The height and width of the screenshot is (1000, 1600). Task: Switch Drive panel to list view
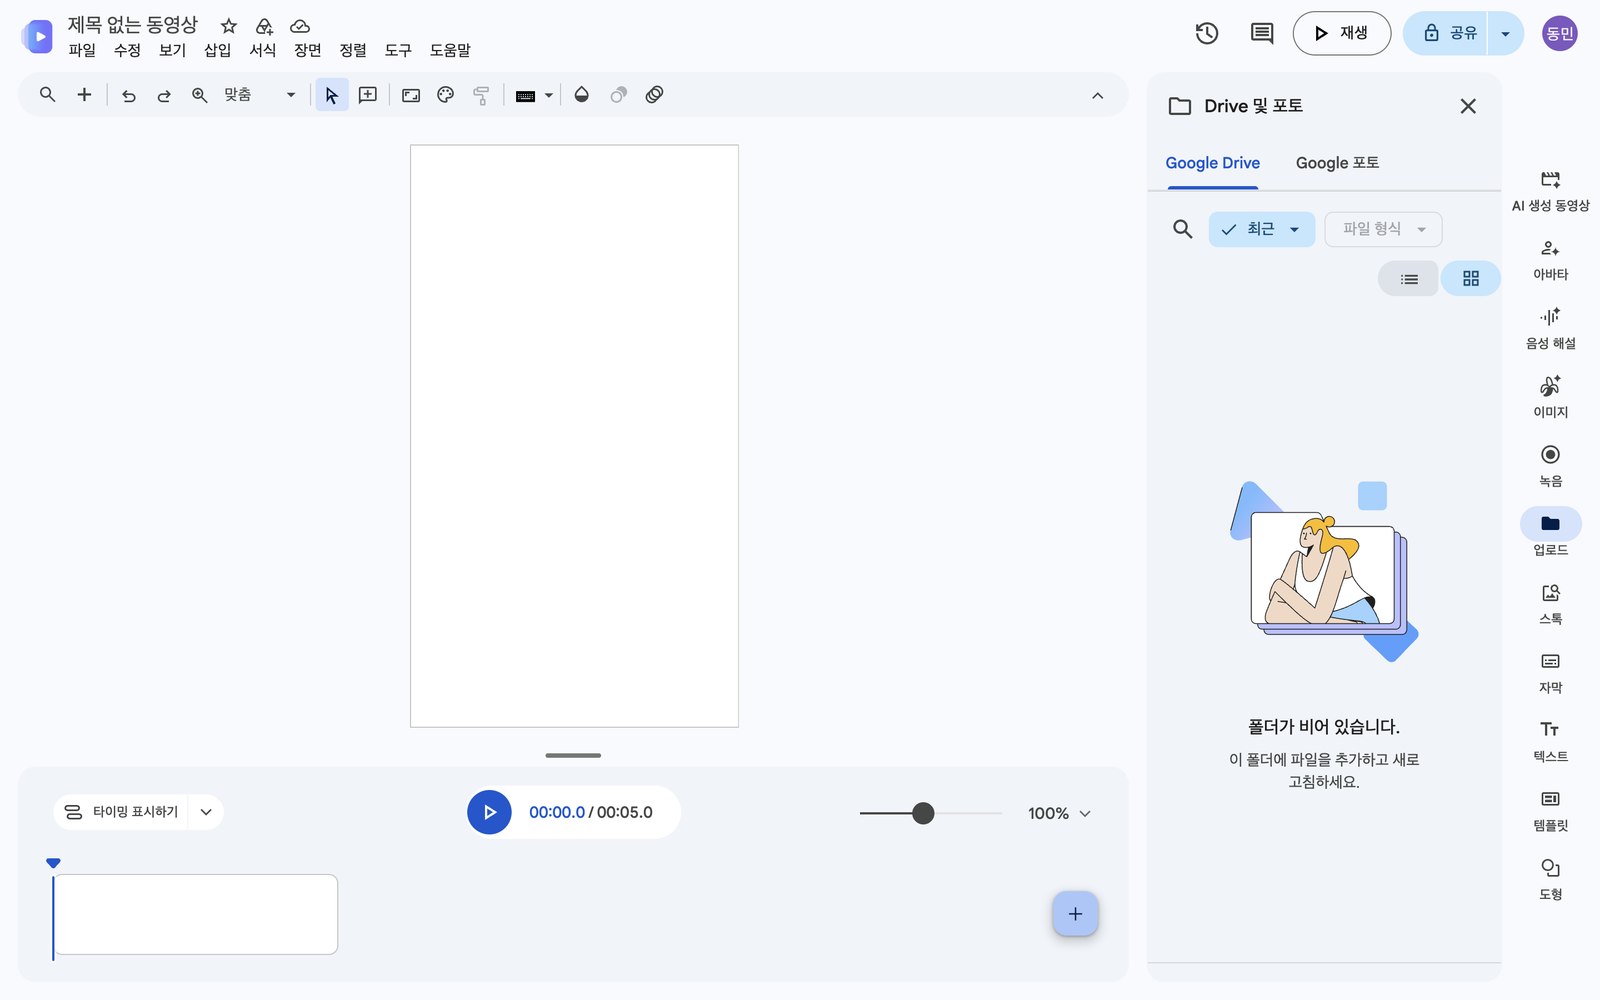[1409, 279]
